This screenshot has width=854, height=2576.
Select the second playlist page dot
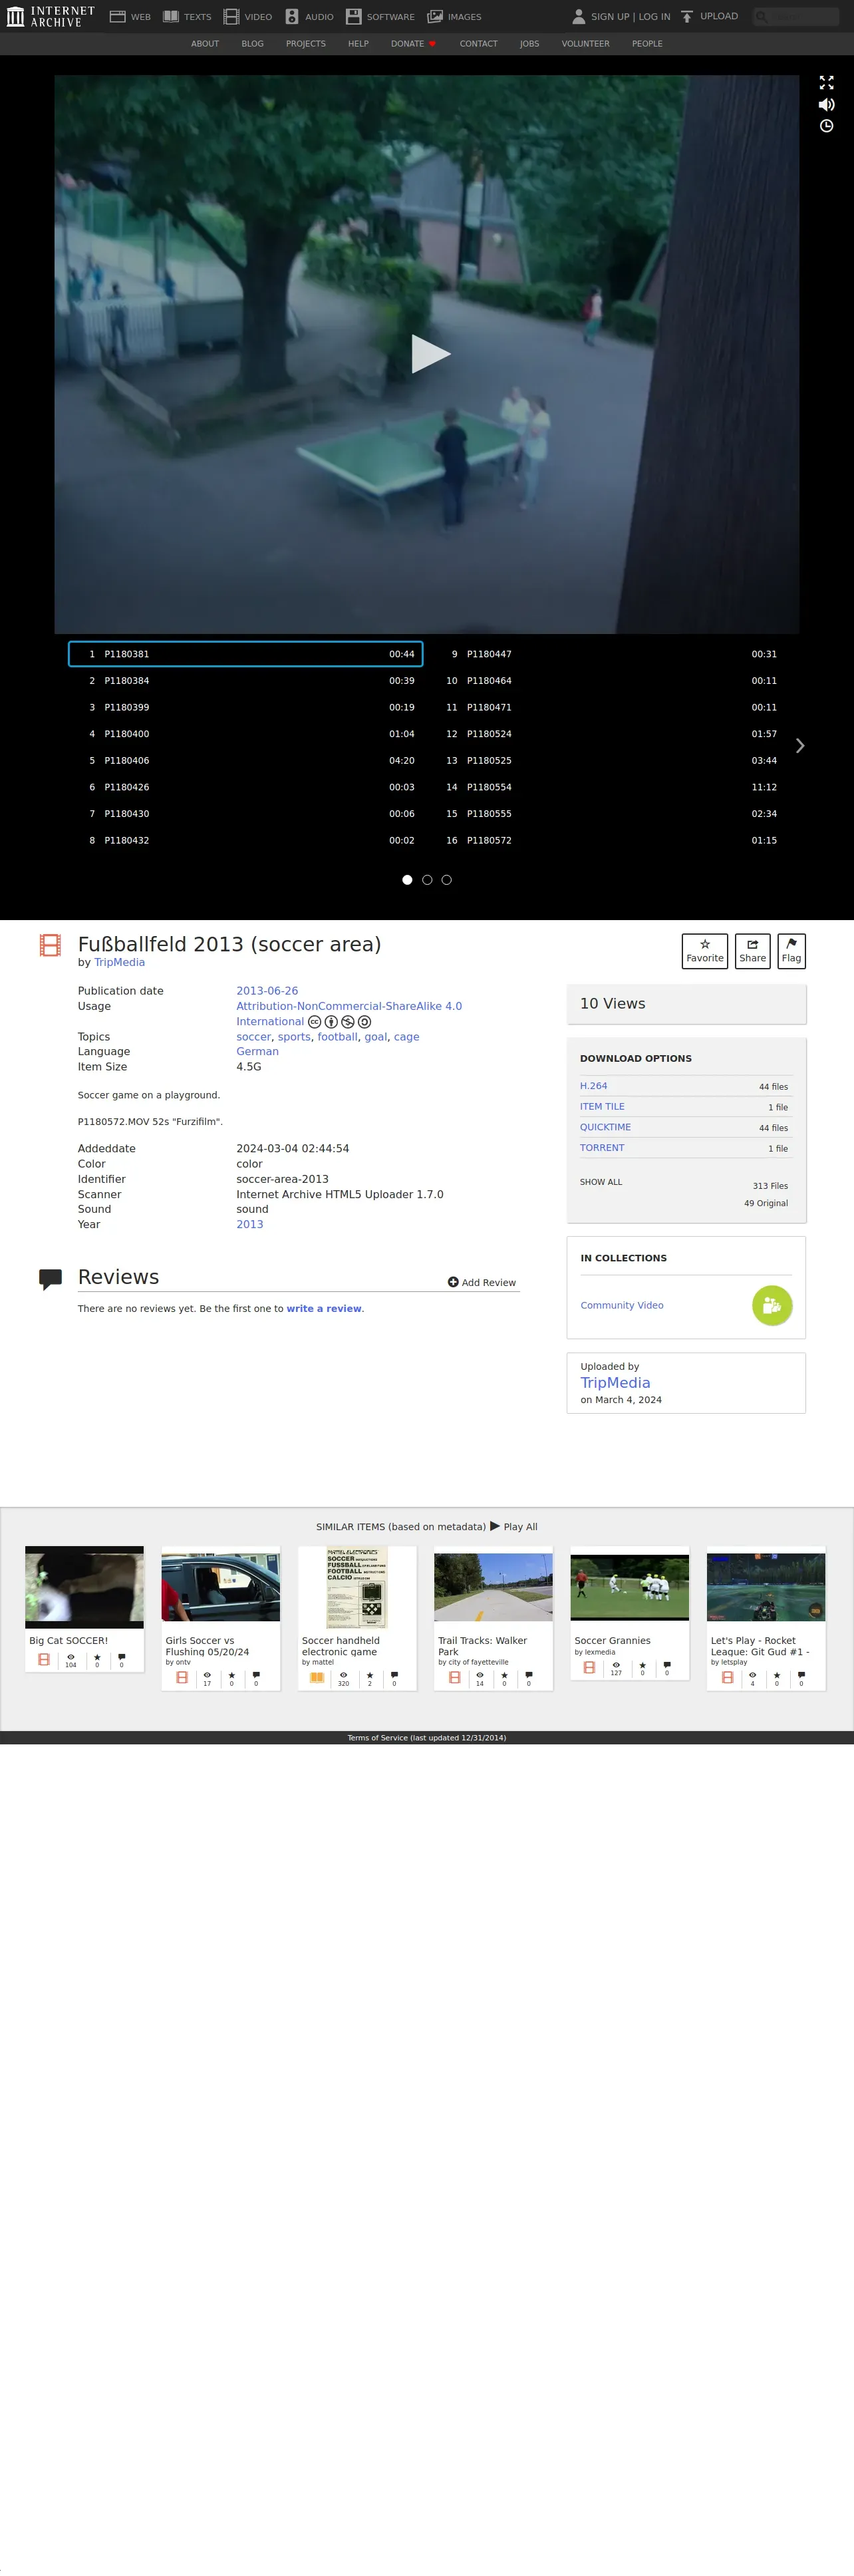(427, 880)
